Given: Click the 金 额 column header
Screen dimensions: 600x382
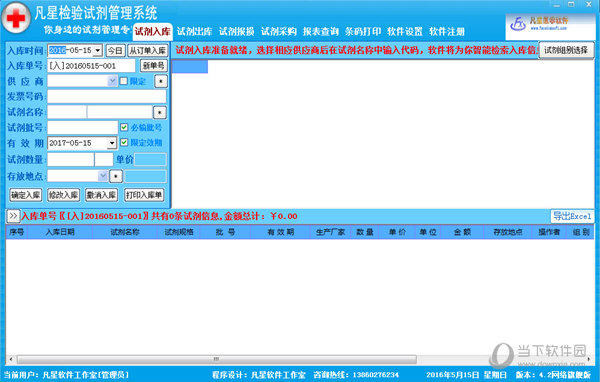Looking at the screenshot, I should [x=462, y=232].
